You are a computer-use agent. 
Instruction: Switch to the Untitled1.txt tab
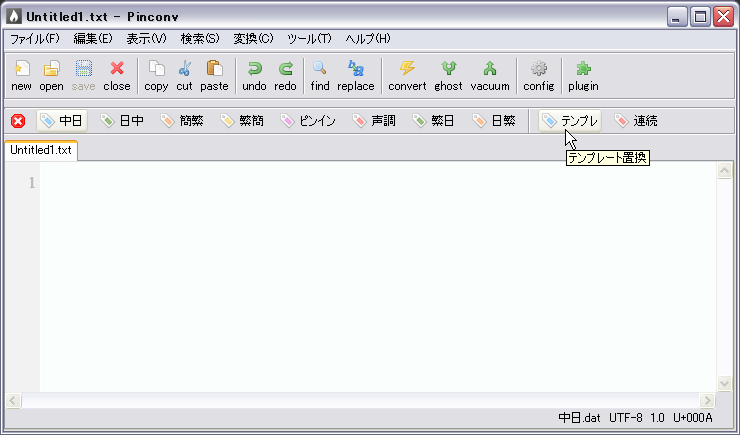[x=41, y=150]
